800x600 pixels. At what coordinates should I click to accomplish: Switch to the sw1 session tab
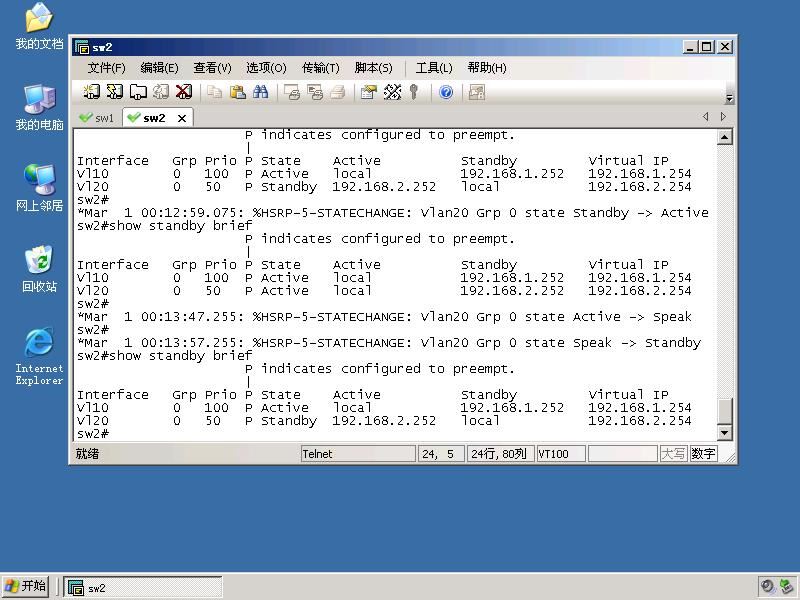coord(97,118)
